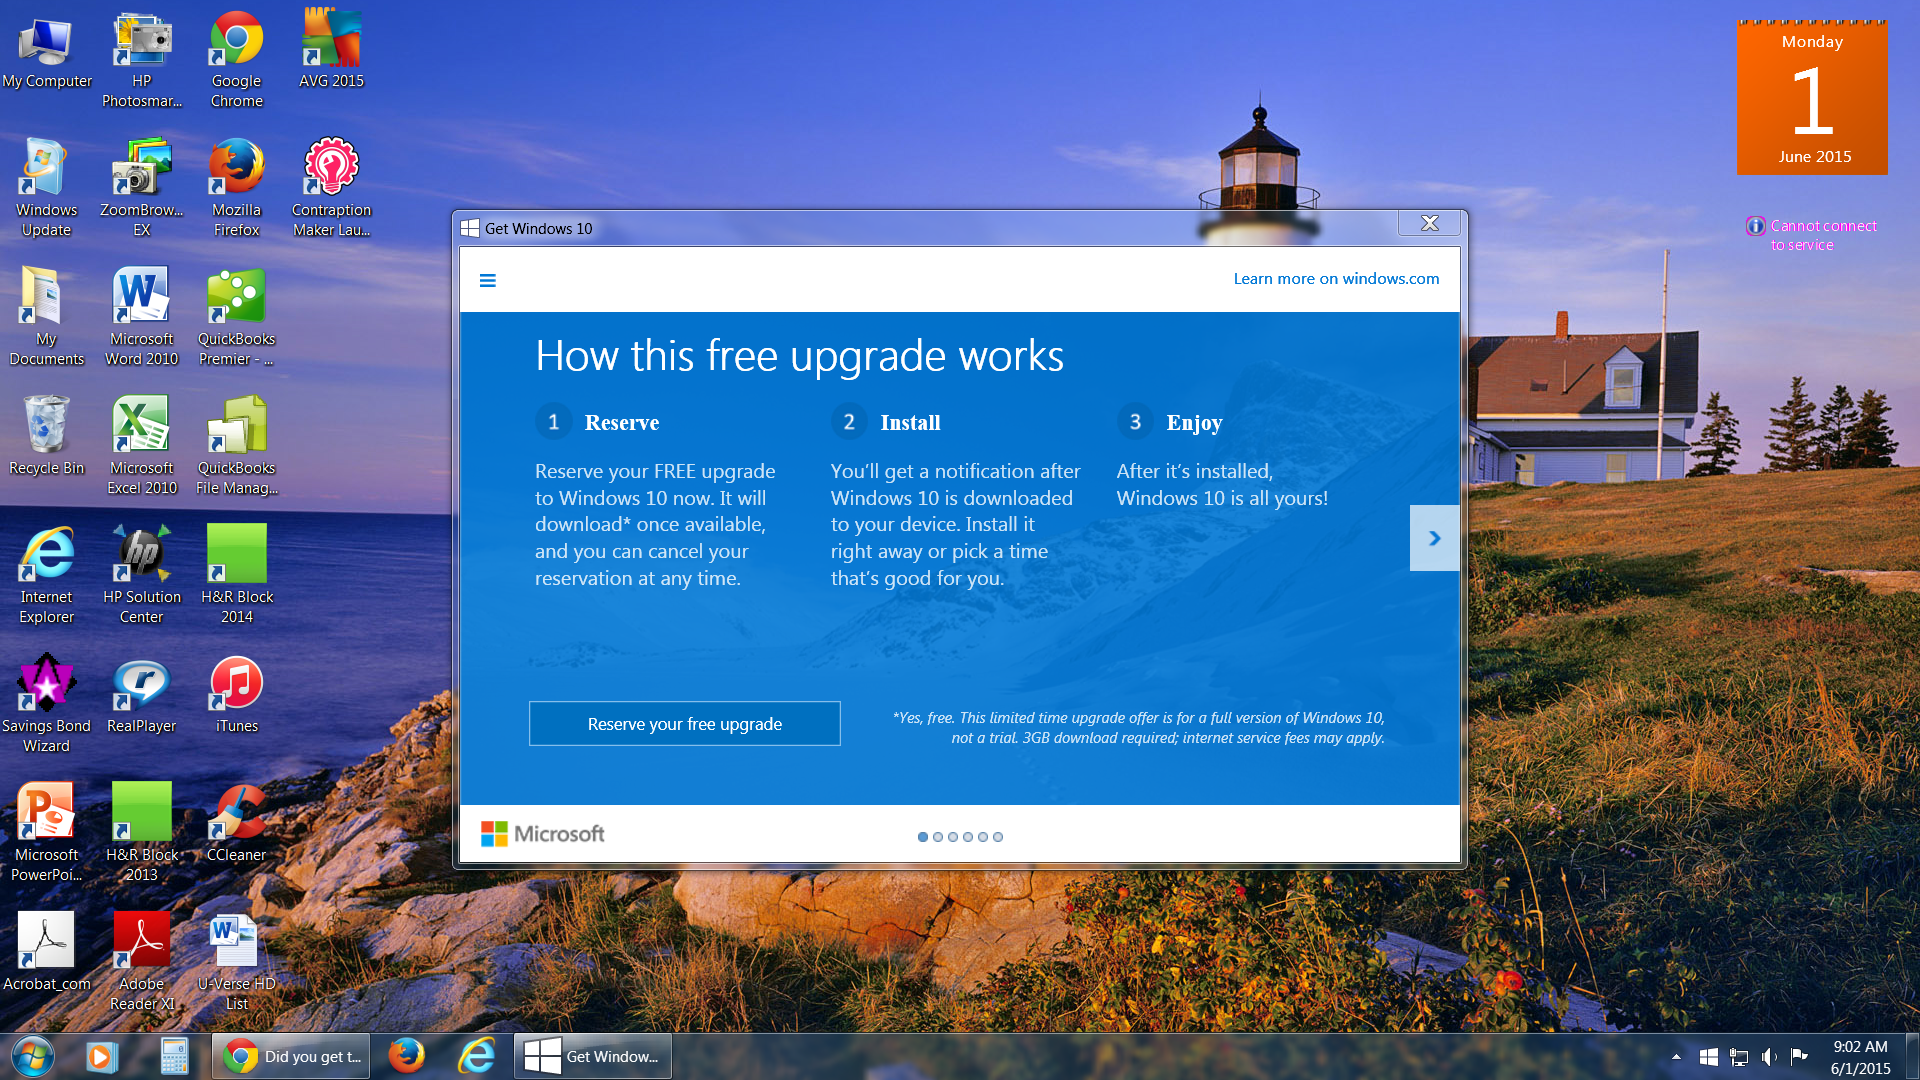Open My Documents folder icon
Viewport: 1920px width, 1080px height.
[46, 317]
